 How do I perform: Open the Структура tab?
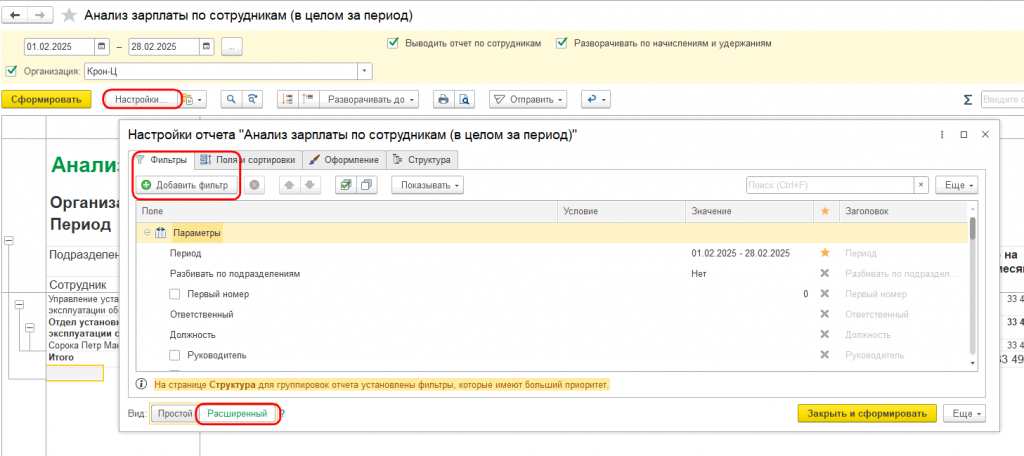point(423,159)
